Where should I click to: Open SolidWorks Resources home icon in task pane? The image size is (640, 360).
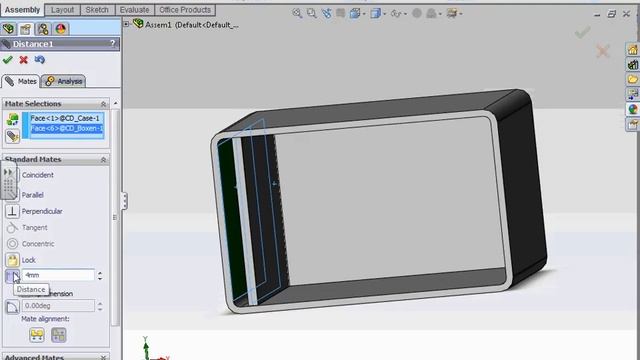(633, 50)
